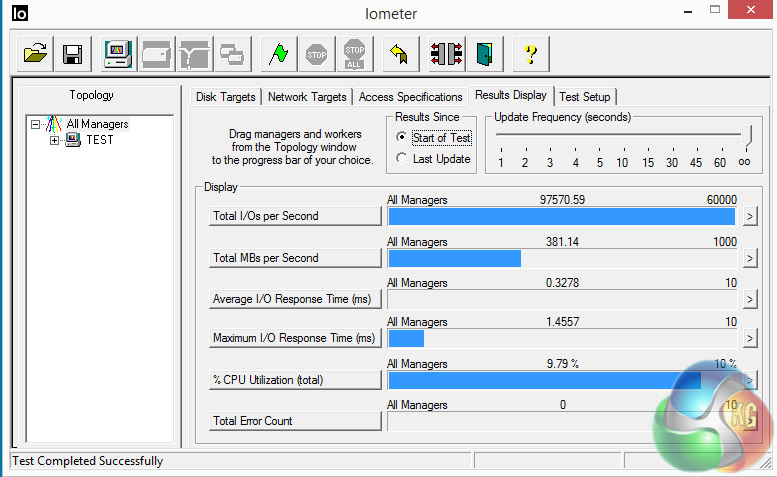Click the Total I/Os per Second button
This screenshot has width=777, height=477.
(295, 216)
